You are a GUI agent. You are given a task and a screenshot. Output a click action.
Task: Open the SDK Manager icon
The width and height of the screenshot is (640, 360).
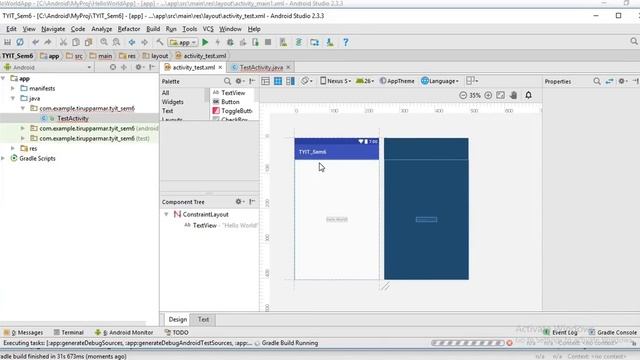coord(330,42)
